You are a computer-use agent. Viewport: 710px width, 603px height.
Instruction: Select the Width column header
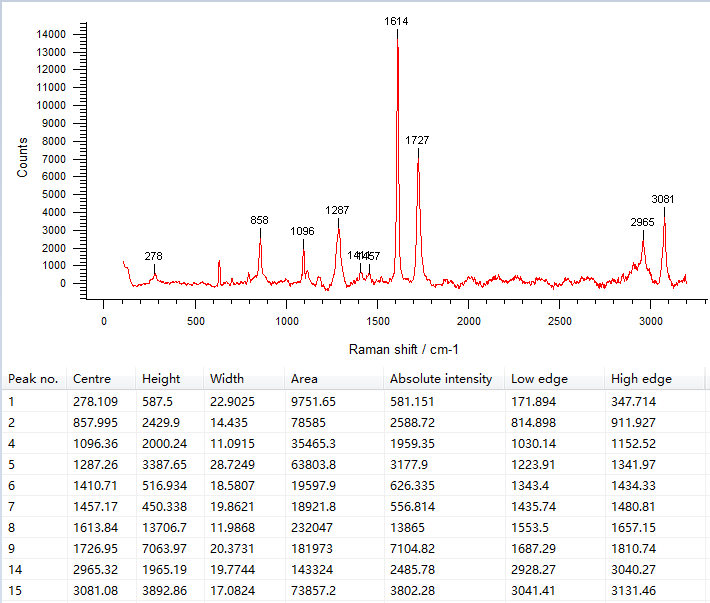tap(226, 379)
